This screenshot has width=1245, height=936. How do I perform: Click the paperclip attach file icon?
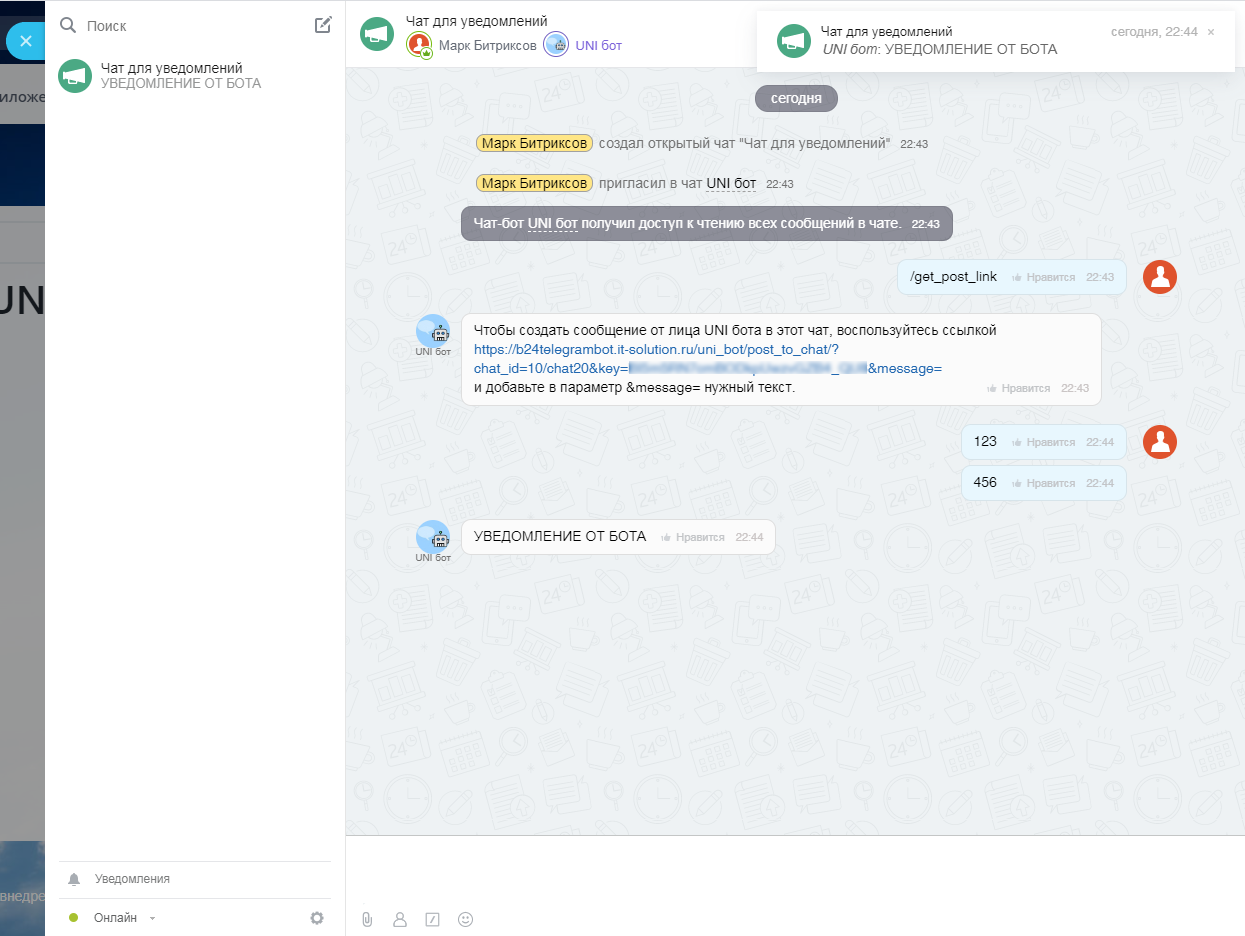[367, 919]
